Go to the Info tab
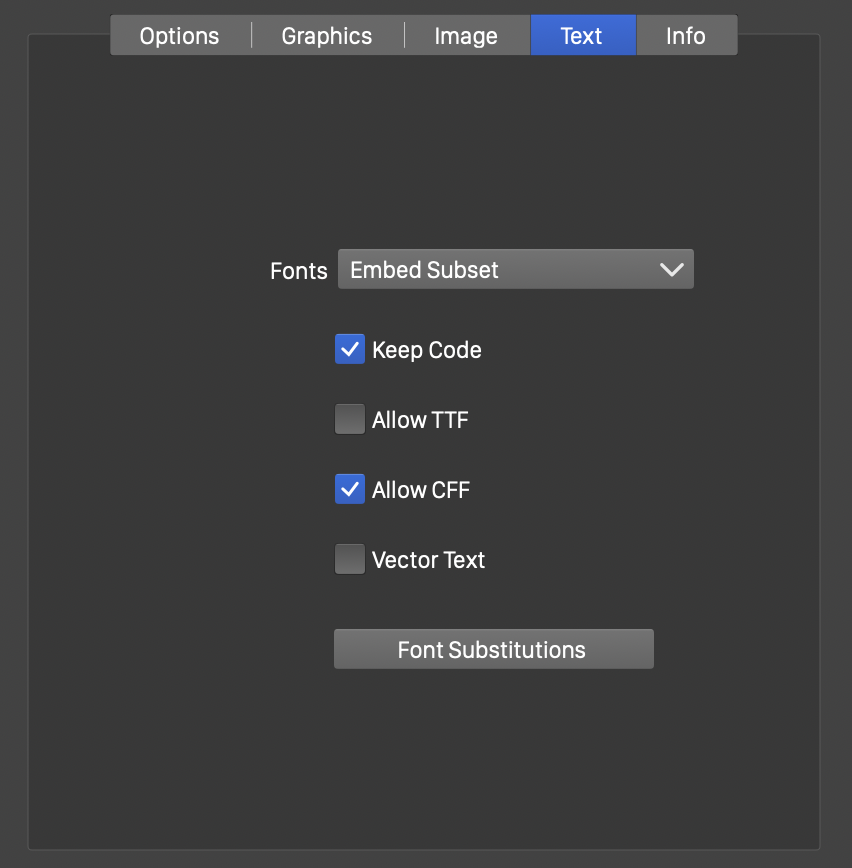 pyautogui.click(x=686, y=36)
